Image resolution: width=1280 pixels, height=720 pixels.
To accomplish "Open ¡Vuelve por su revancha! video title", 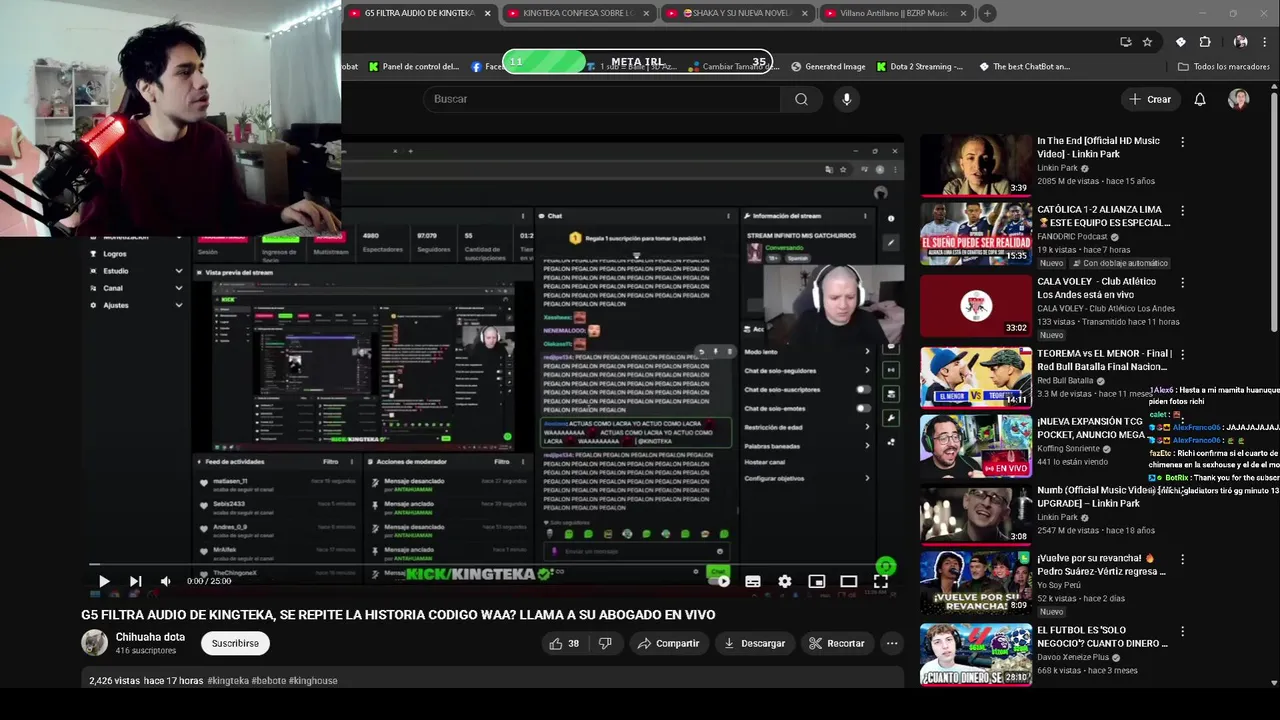I will [1101, 565].
